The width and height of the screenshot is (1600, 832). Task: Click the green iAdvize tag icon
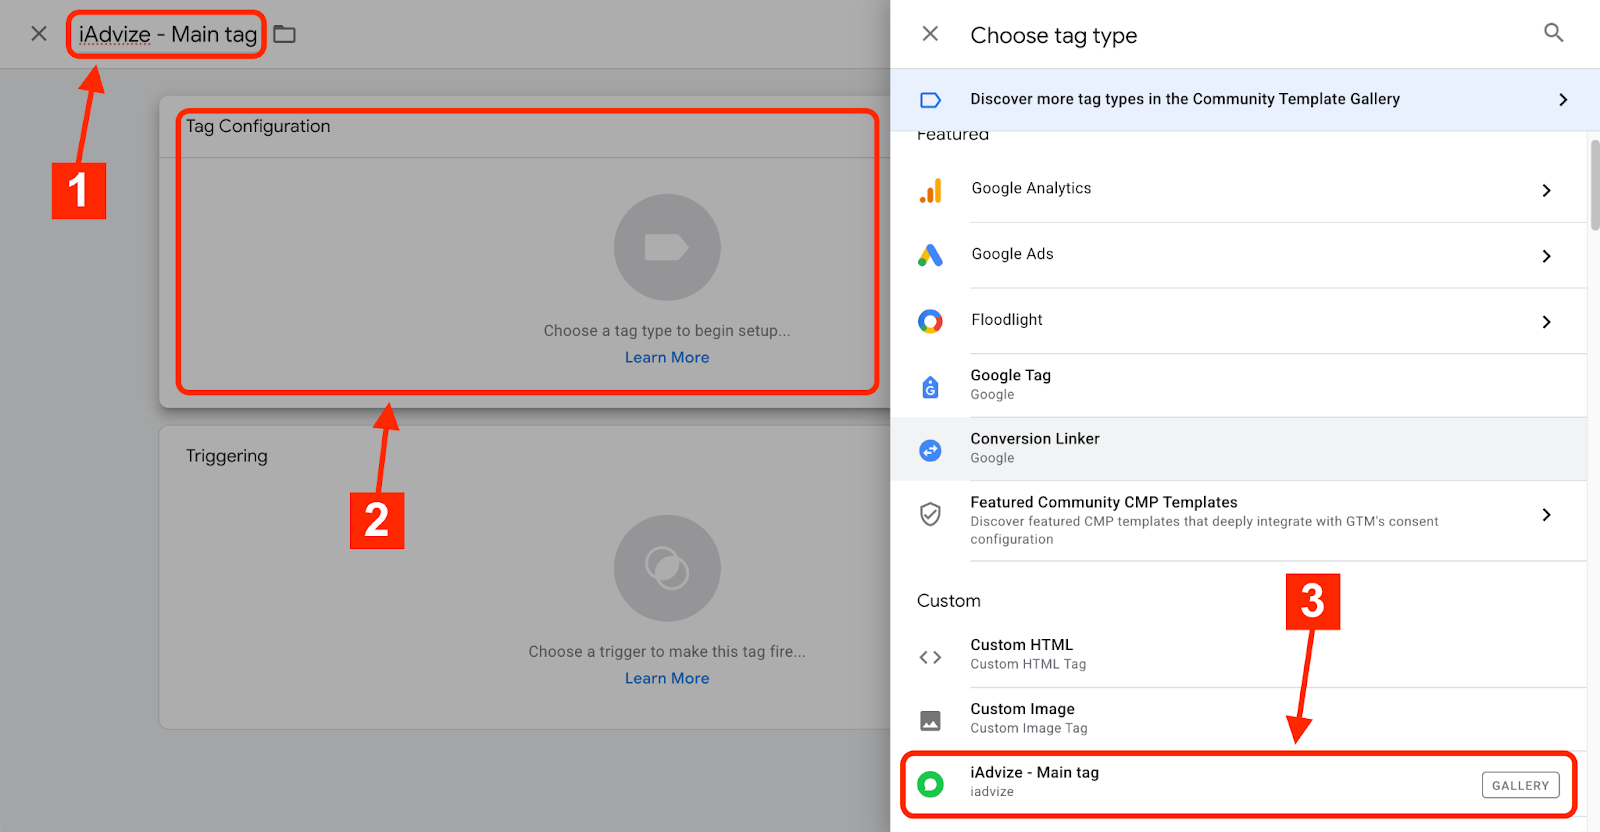[930, 784]
